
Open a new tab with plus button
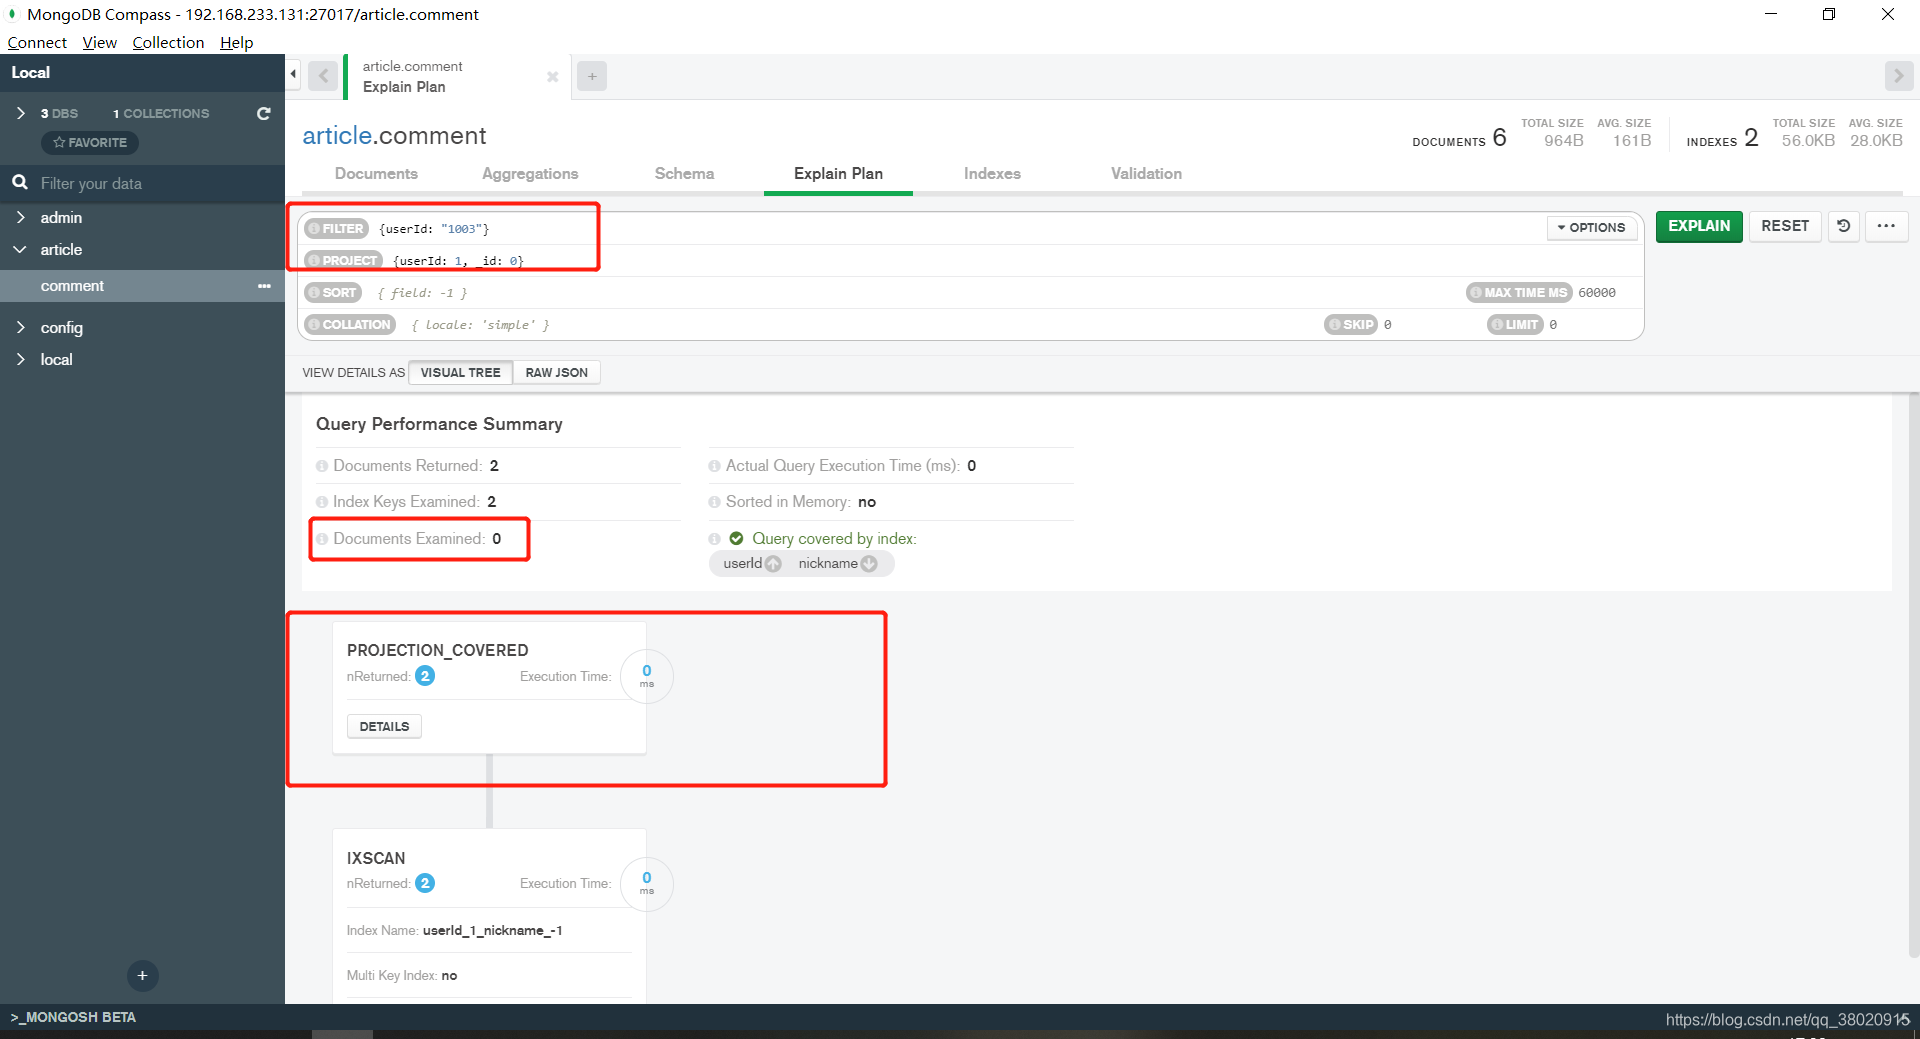pyautogui.click(x=592, y=76)
